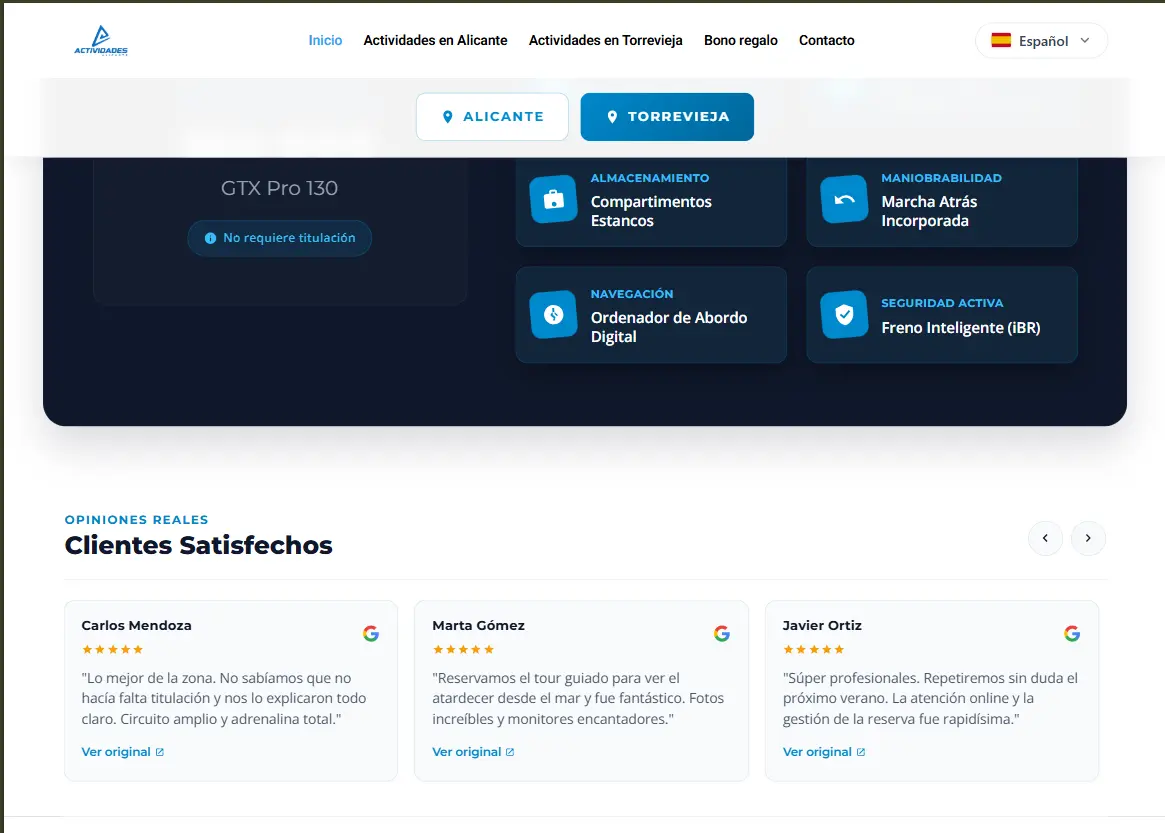Click the Torrevieja map pin icon
This screenshot has height=833, width=1165.
coord(612,117)
